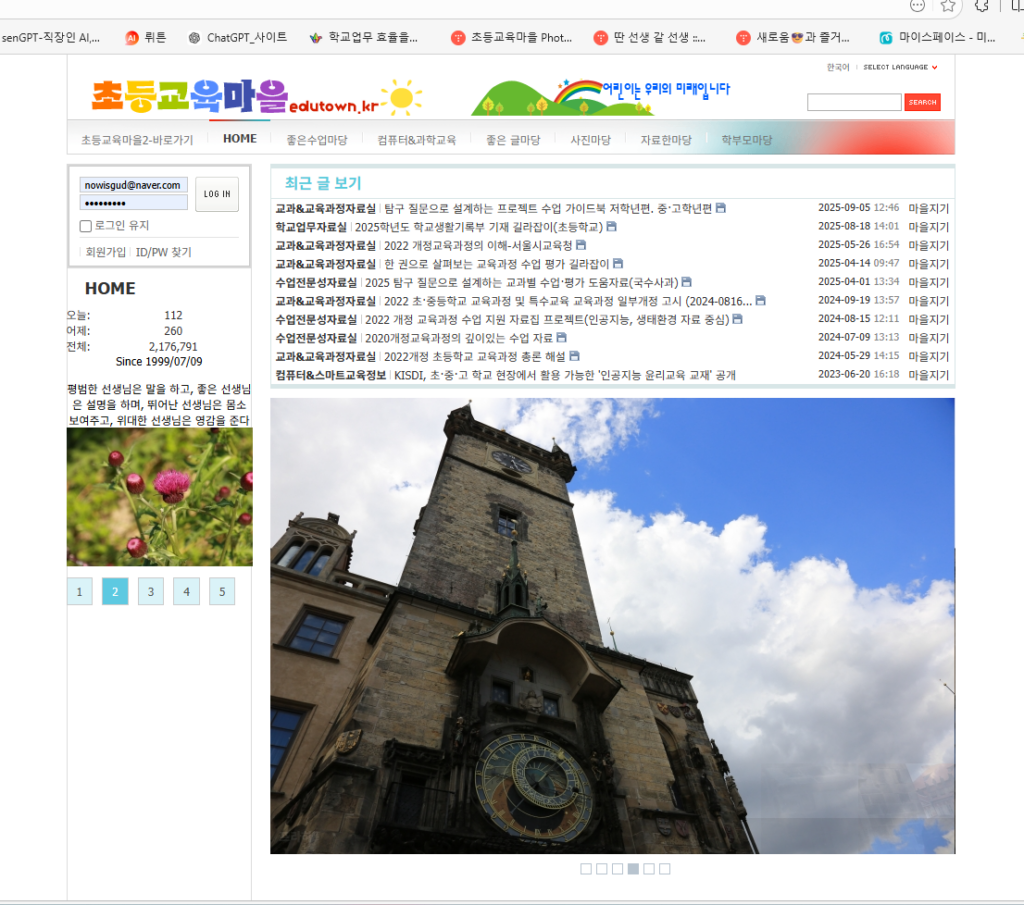1024x905 pixels.
Task: Select page 3 of the sidebar photo pager
Action: tap(150, 592)
